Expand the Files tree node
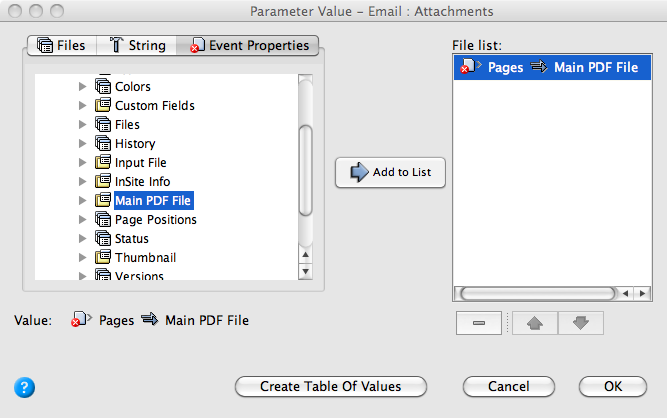This screenshot has height=418, width=667. tap(83, 124)
